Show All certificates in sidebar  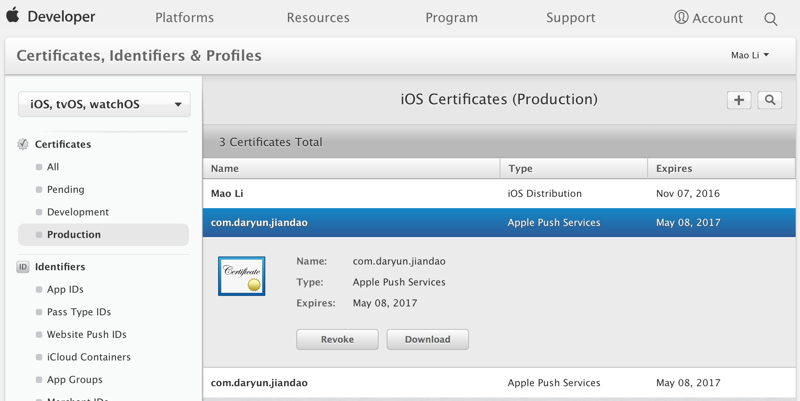pyautogui.click(x=53, y=167)
